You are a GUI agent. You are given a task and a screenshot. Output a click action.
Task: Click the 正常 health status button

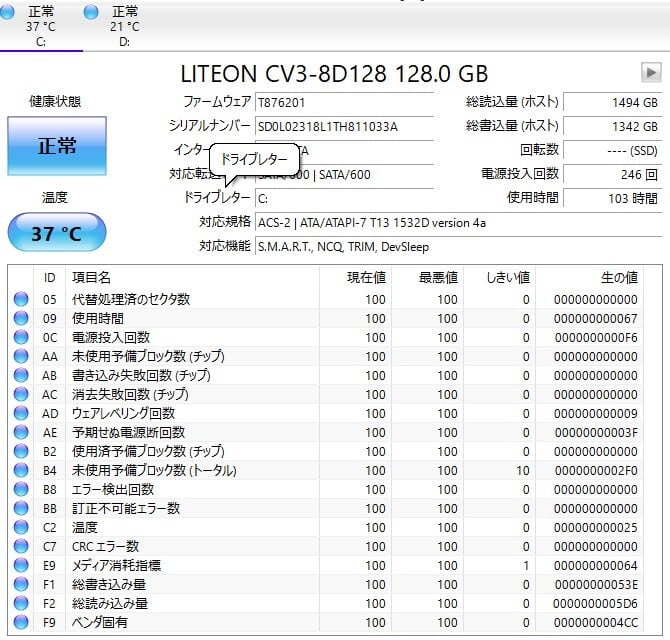click(57, 146)
